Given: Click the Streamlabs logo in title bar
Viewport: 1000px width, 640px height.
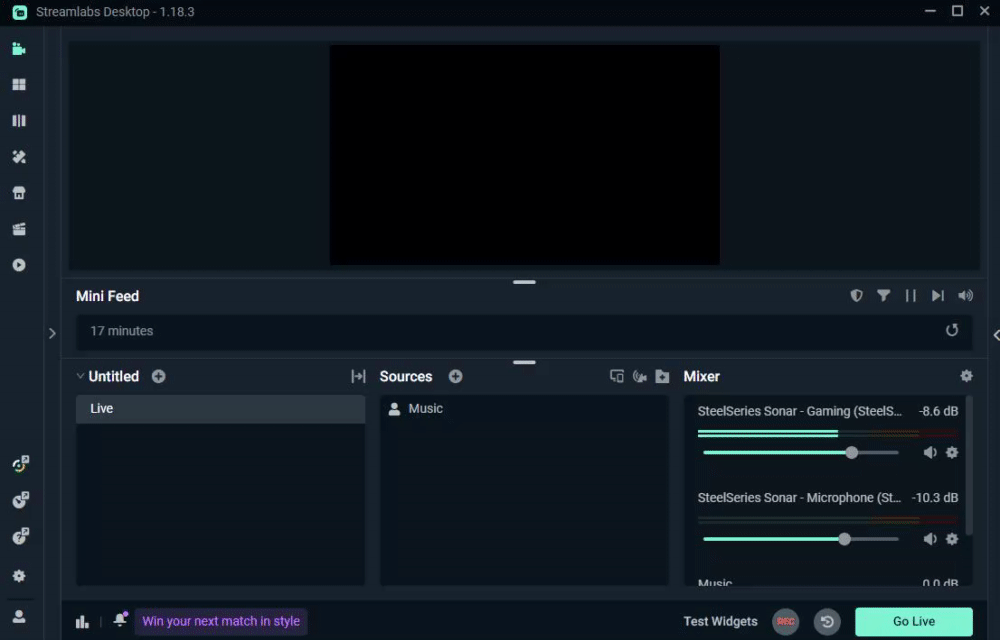Looking at the screenshot, I should (20, 12).
